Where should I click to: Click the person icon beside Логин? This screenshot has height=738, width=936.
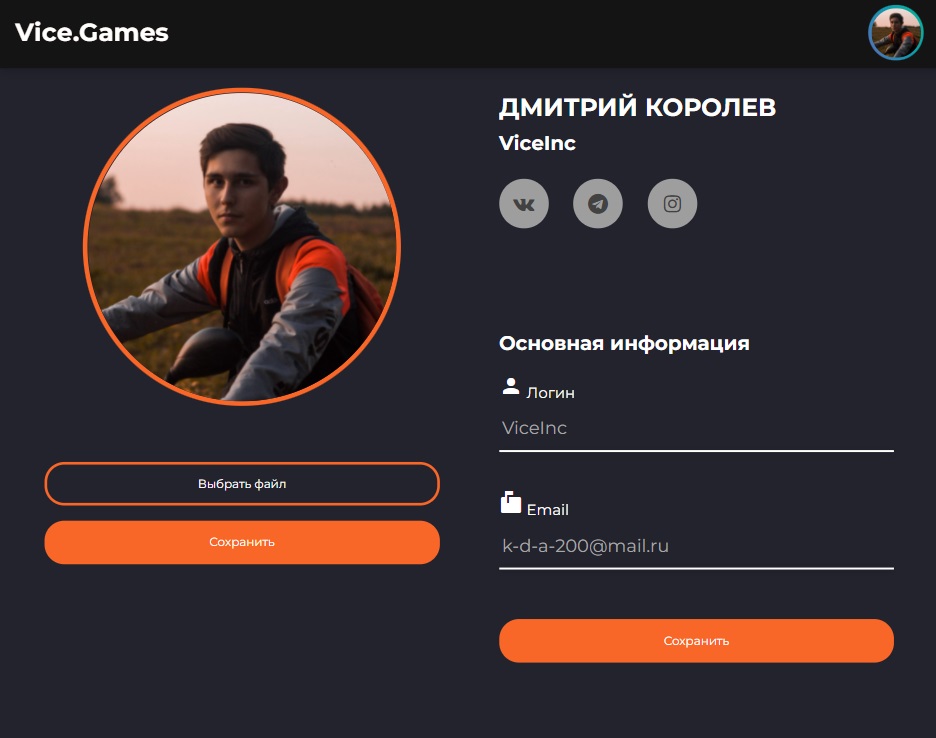pyautogui.click(x=510, y=386)
